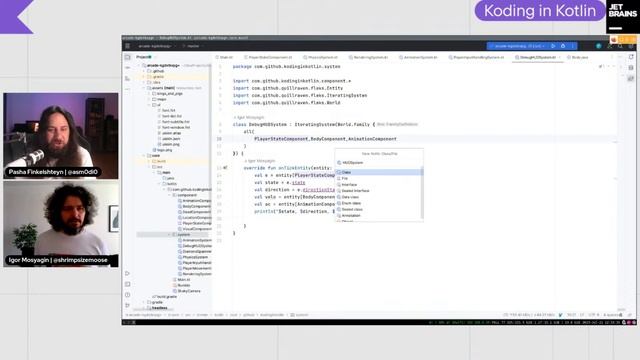This screenshot has width=640, height=360.
Task: Select ShakyCamera in project tree
Action: coord(187,291)
